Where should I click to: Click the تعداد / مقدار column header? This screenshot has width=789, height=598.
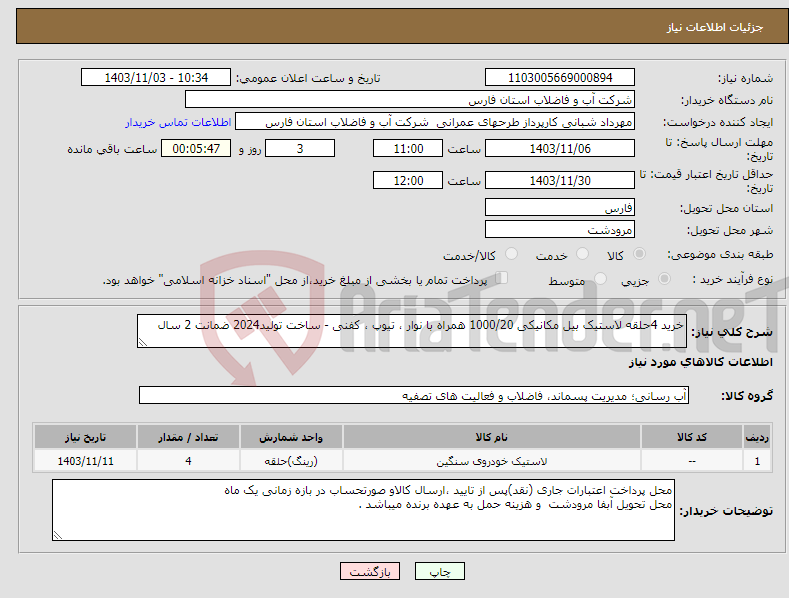(188, 437)
